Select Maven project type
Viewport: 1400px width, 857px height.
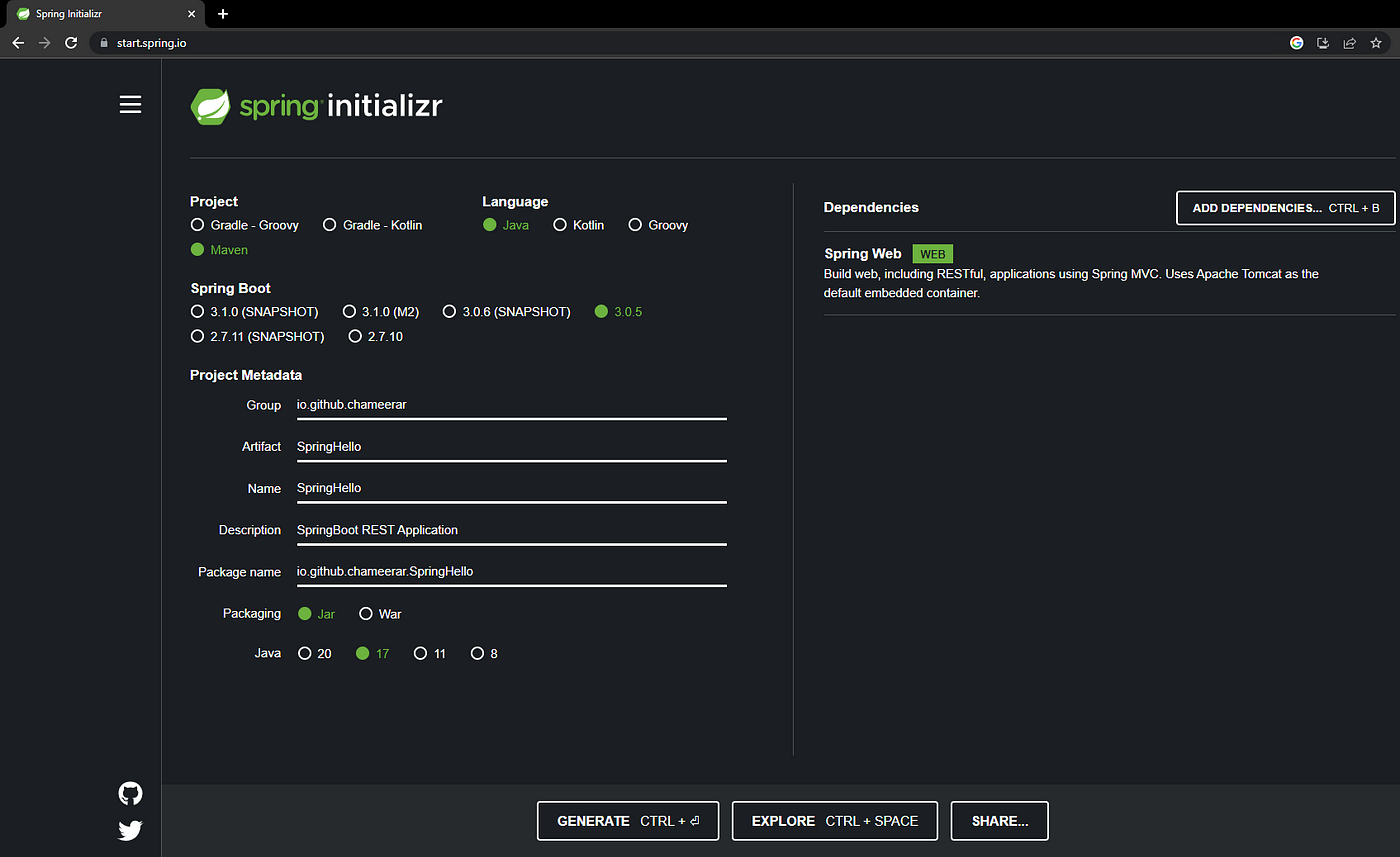coord(219,250)
